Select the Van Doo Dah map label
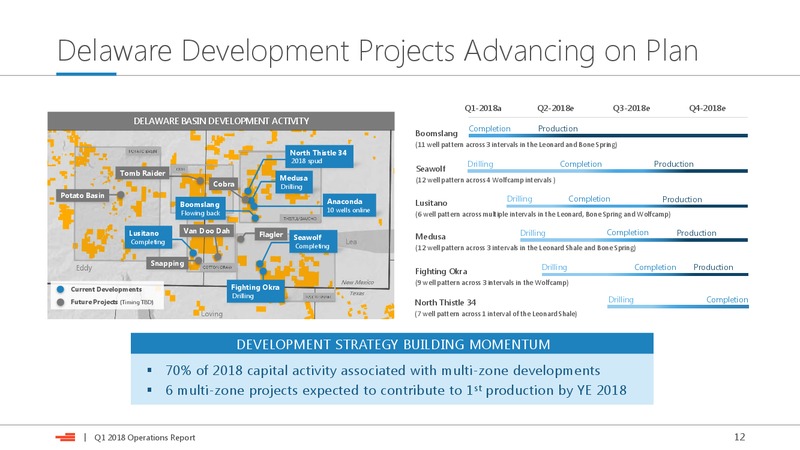The image size is (800, 450). 207,231
